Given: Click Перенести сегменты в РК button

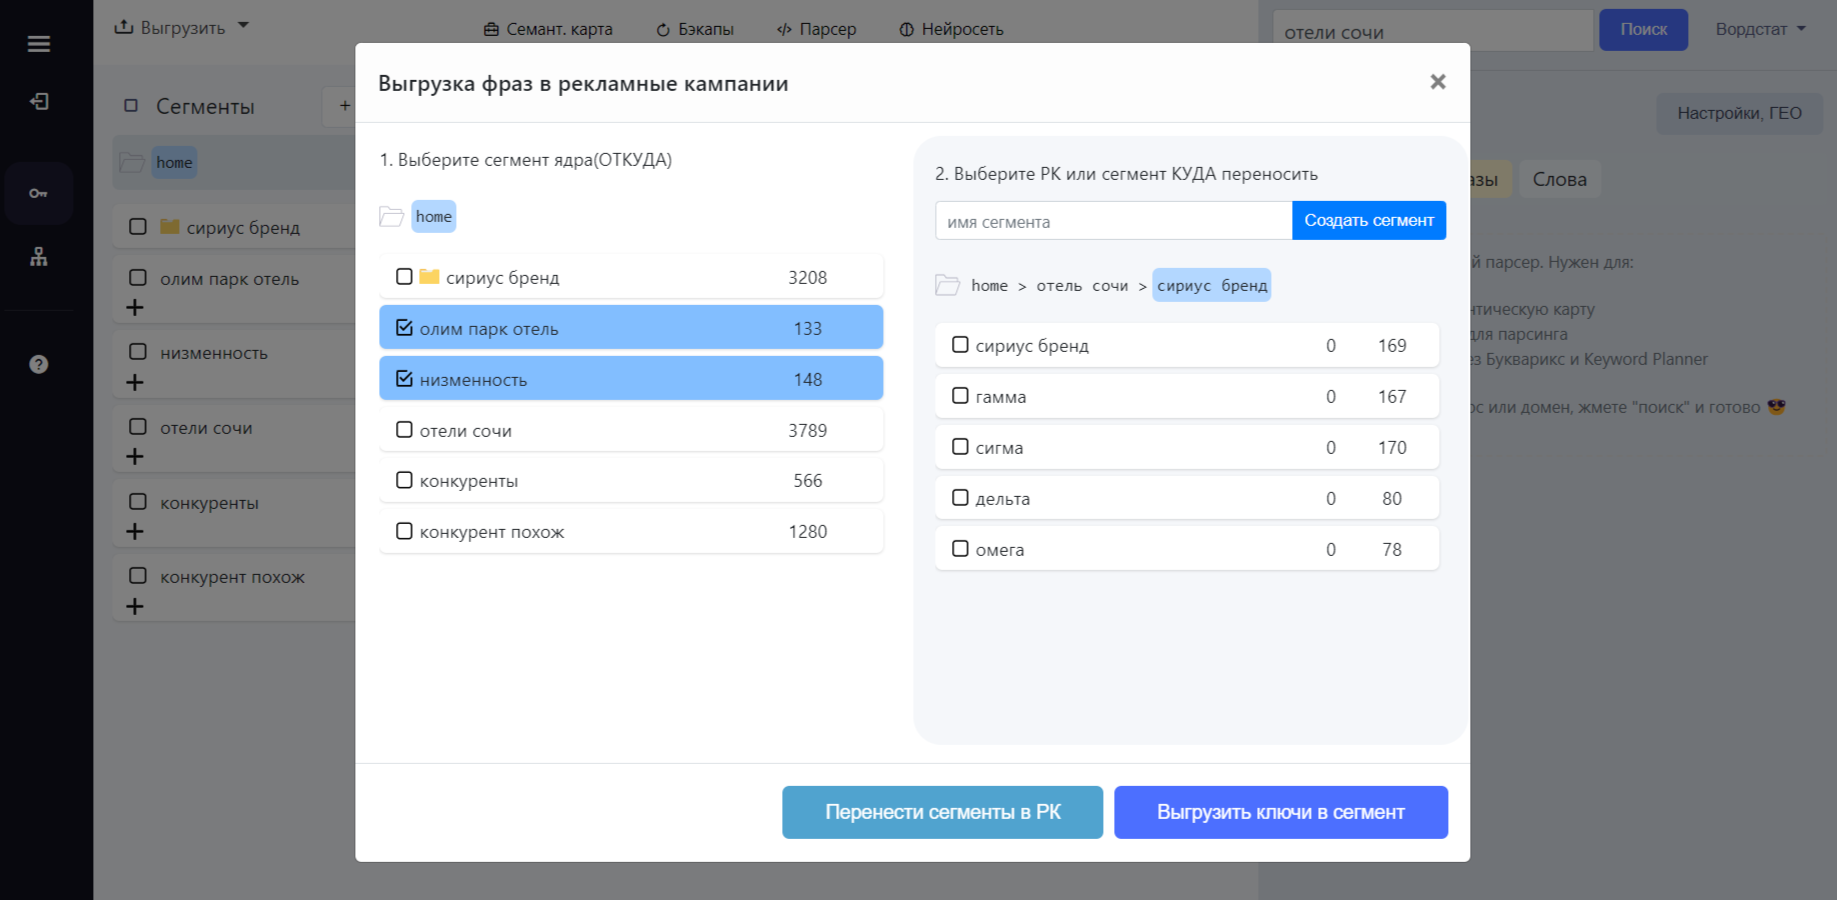Looking at the screenshot, I should pos(943,812).
